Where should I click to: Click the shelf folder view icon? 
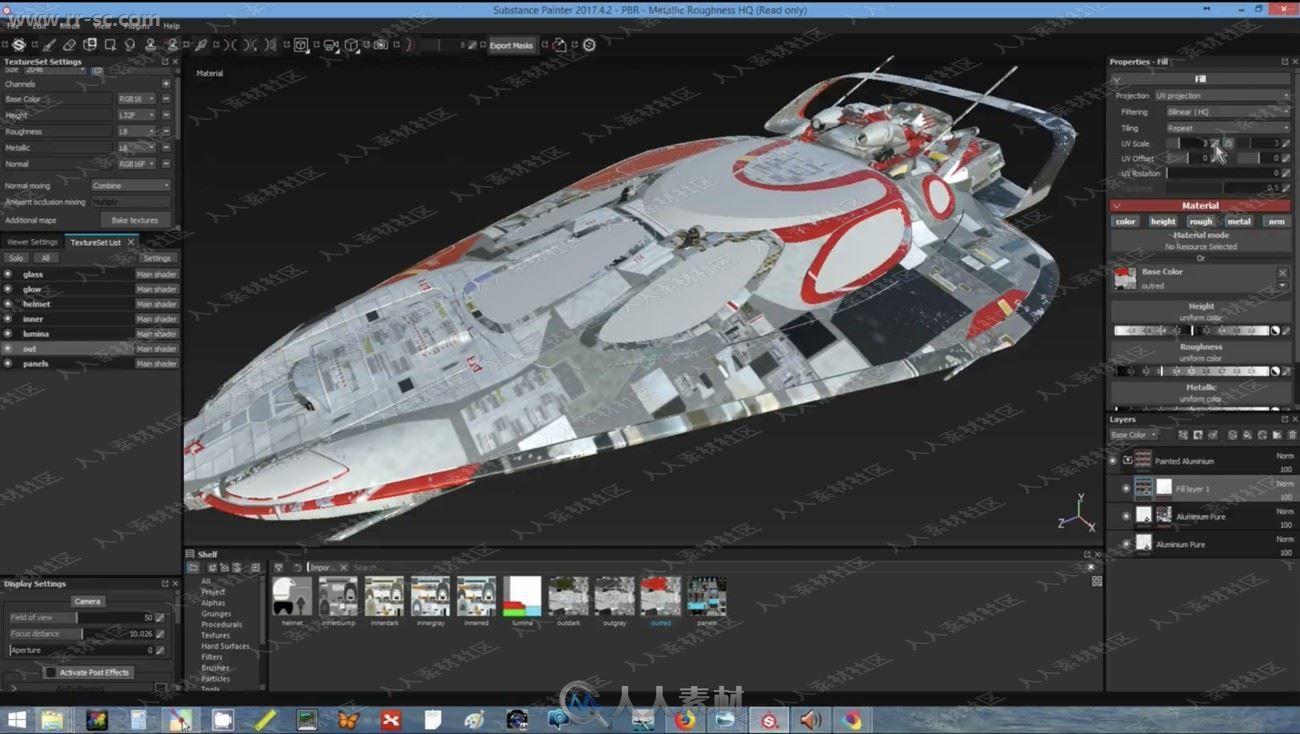pyautogui.click(x=193, y=567)
